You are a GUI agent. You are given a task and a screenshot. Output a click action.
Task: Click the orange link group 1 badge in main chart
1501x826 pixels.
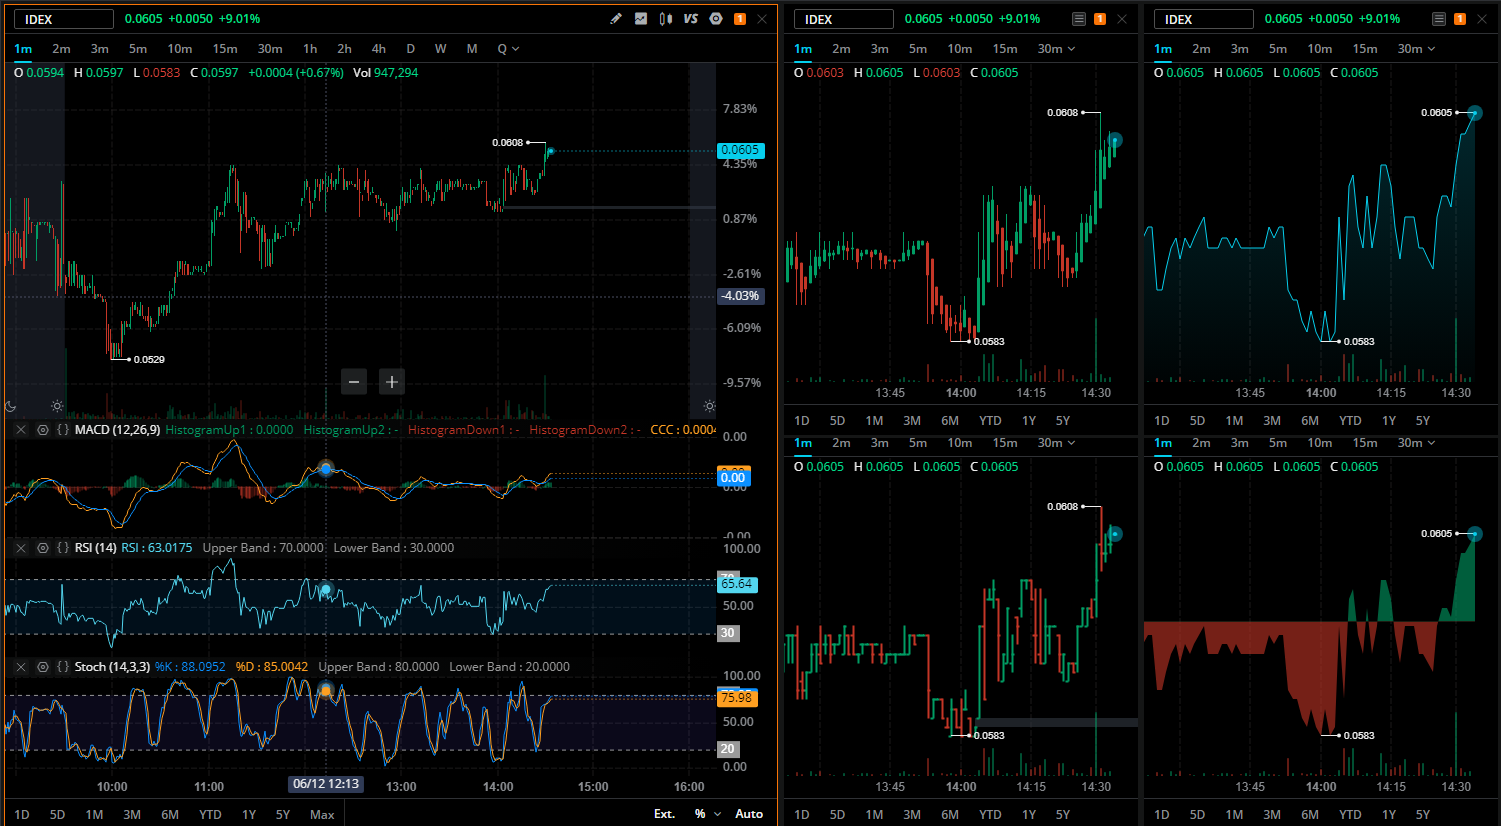click(740, 19)
